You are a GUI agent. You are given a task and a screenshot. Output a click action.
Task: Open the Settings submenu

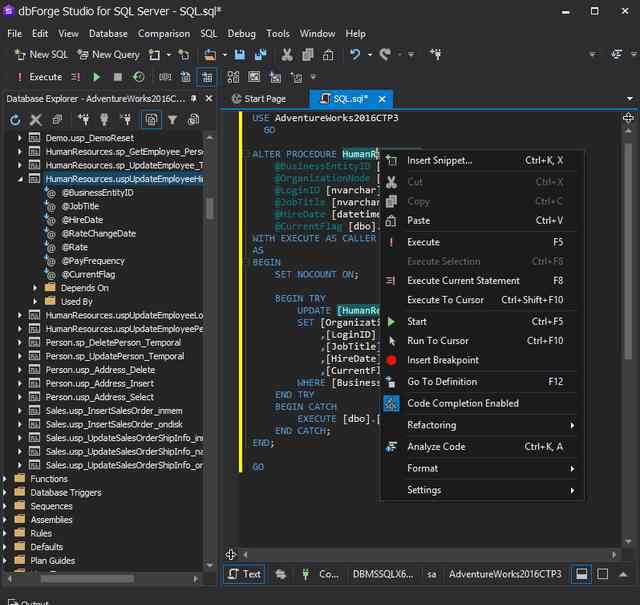pyautogui.click(x=482, y=490)
